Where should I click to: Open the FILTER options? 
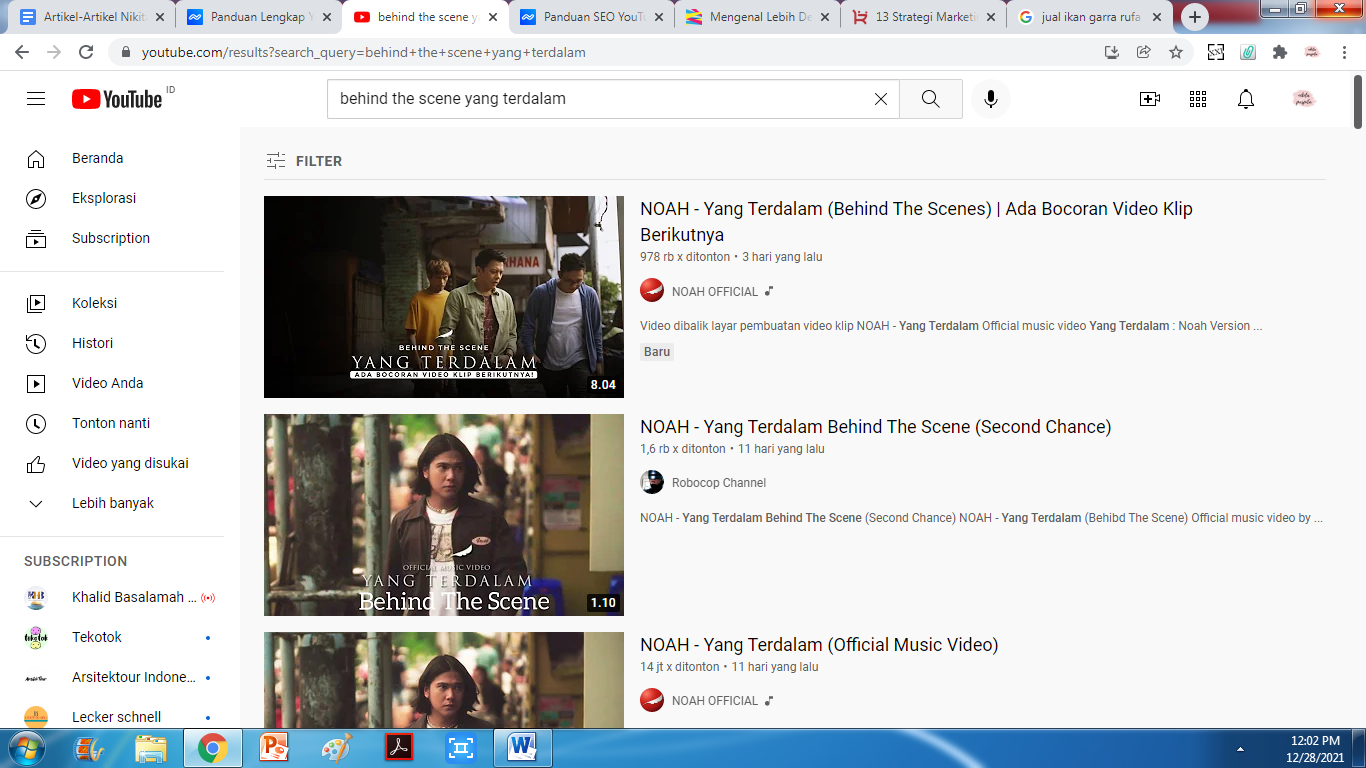tap(304, 161)
